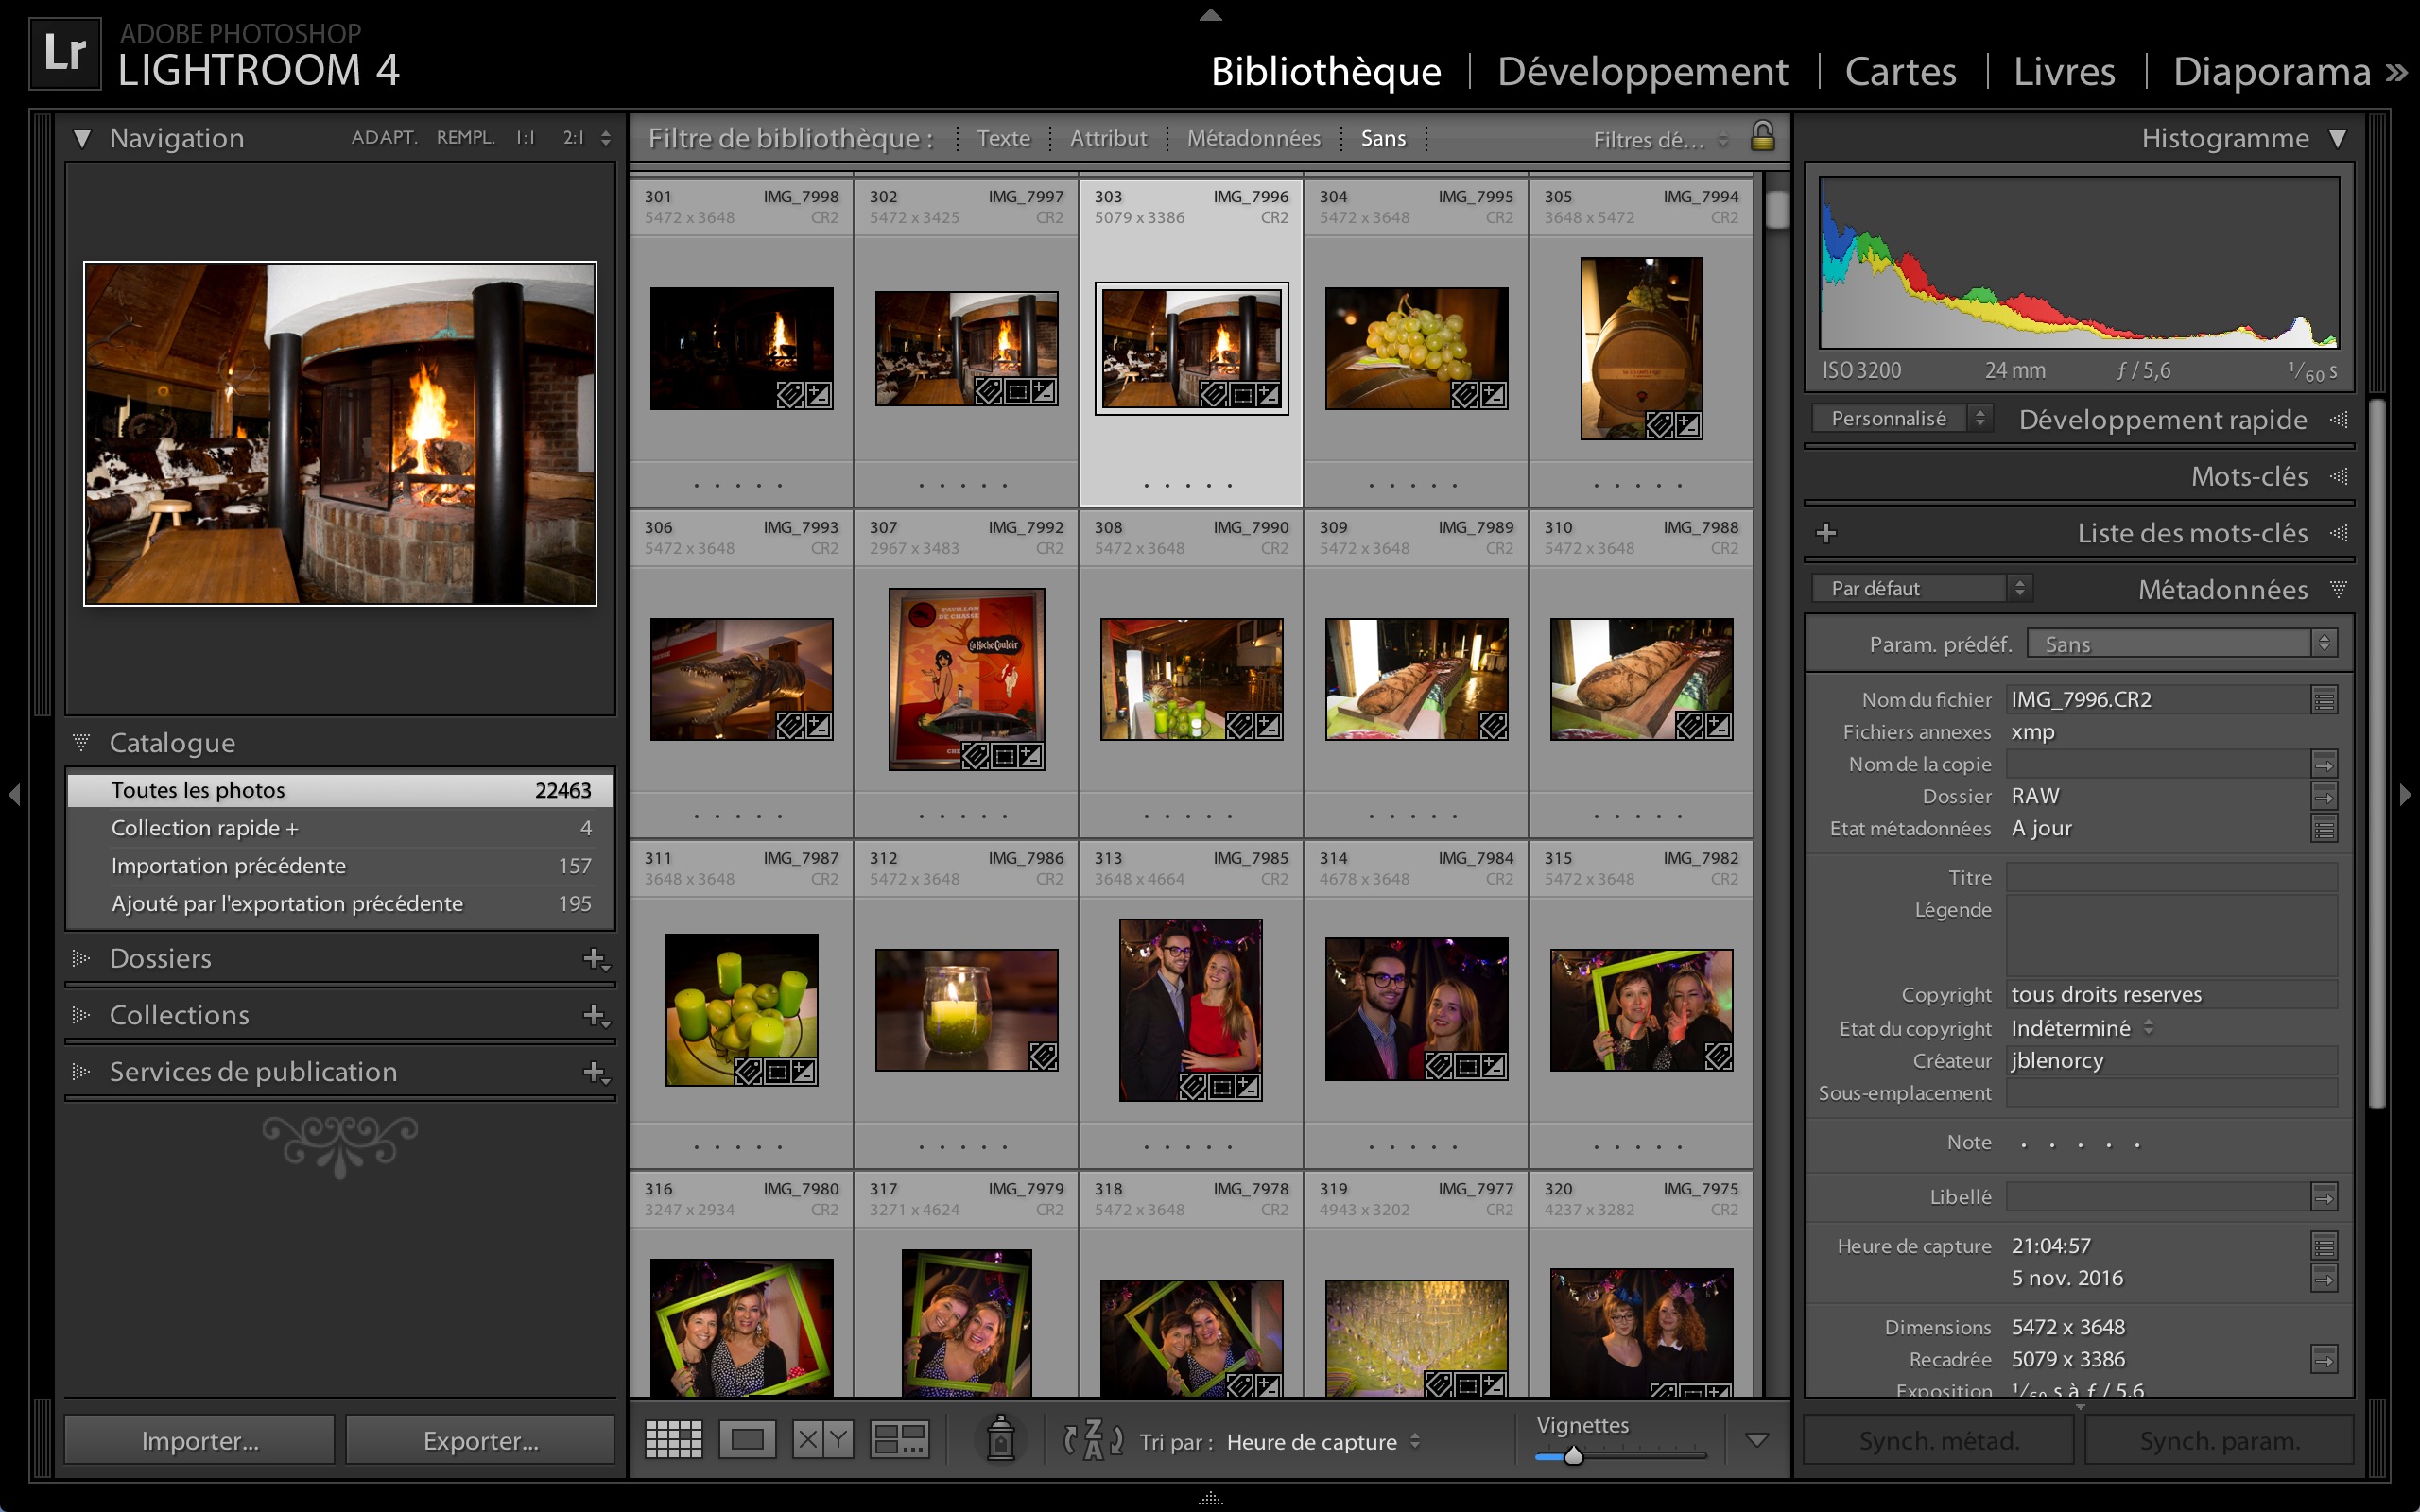
Task: Reverse sort direction with A-Z icon
Action: click(1093, 1440)
